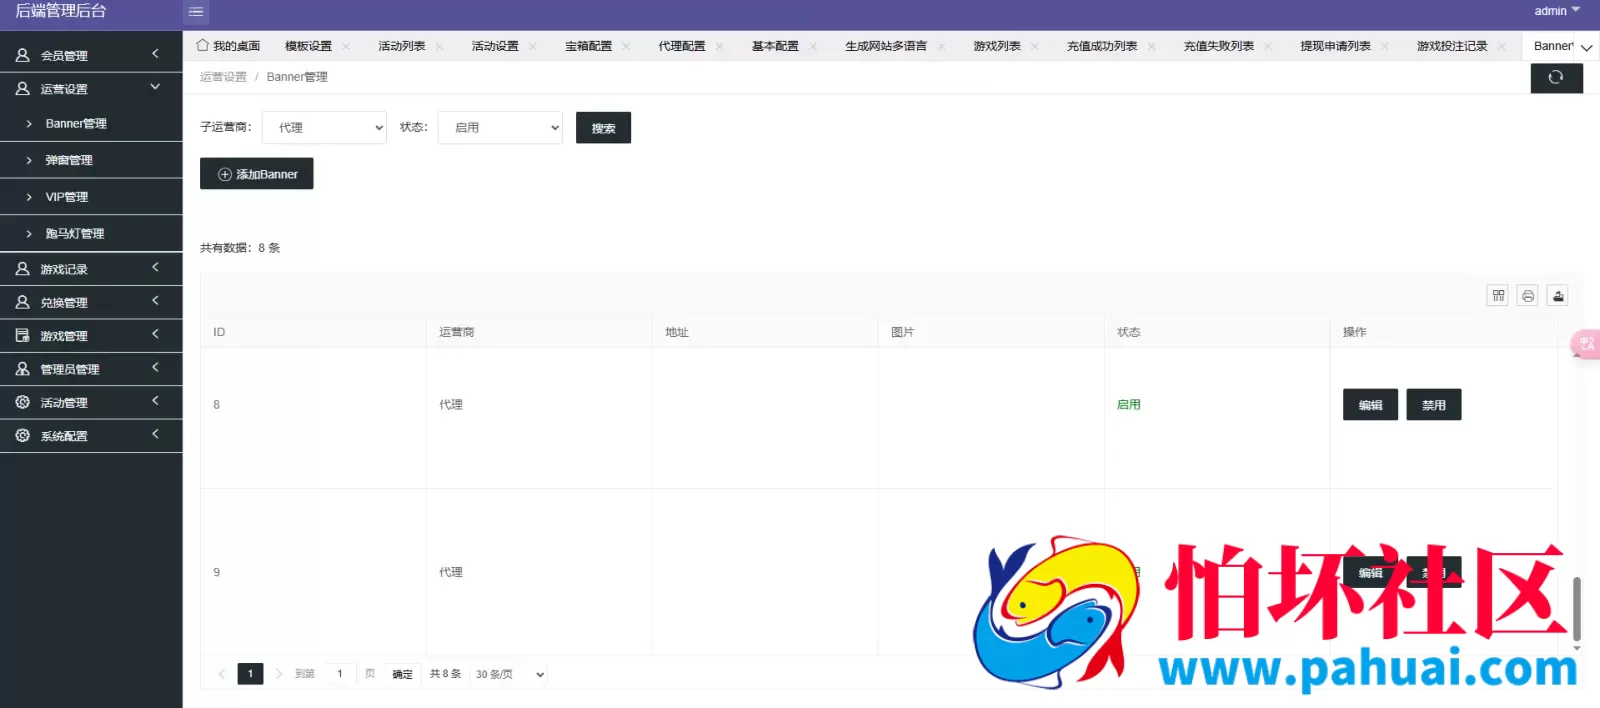Click the floating translate icon

click(x=1586, y=344)
